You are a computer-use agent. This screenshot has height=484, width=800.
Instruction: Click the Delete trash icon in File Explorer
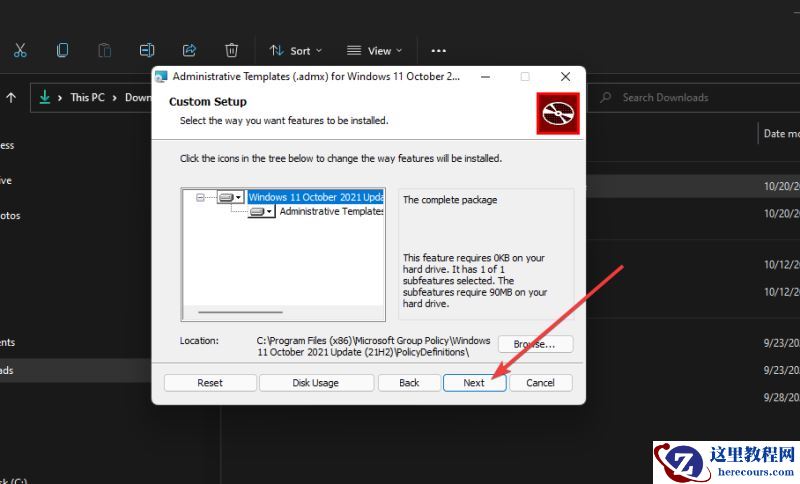click(232, 50)
